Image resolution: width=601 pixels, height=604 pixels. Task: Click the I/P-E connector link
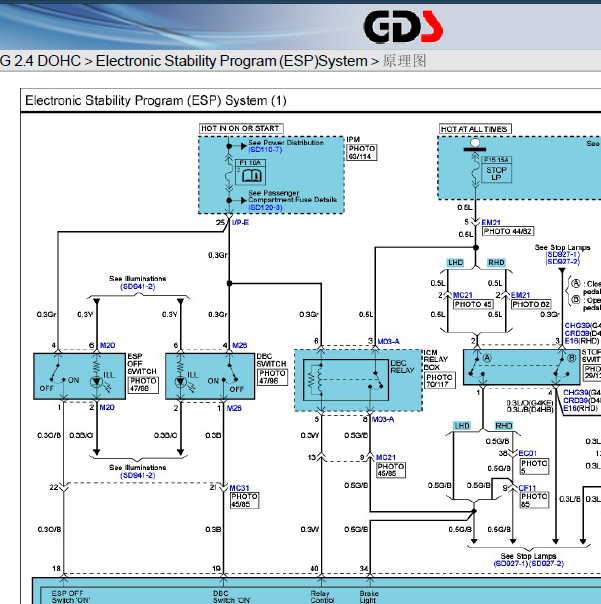(240, 222)
